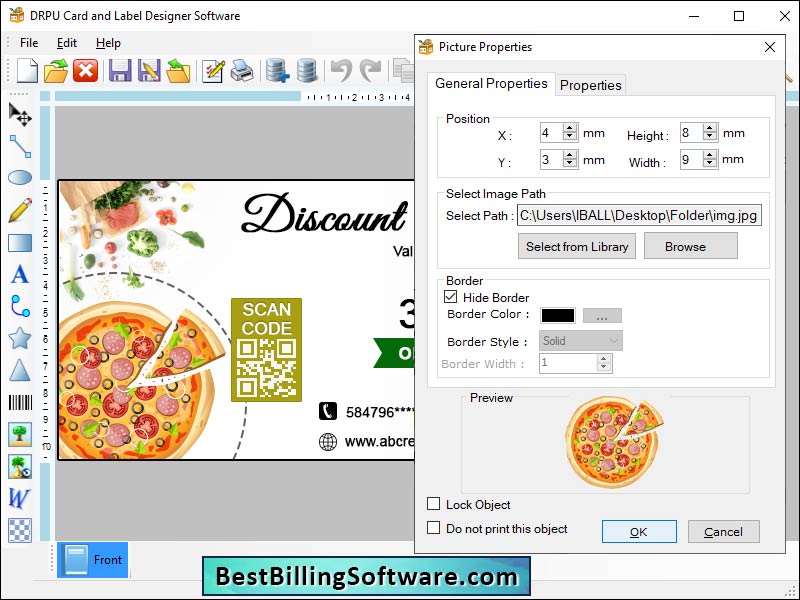The height and width of the screenshot is (600, 800).
Task: Uncheck the Hide Border checkbox
Action: [x=451, y=297]
